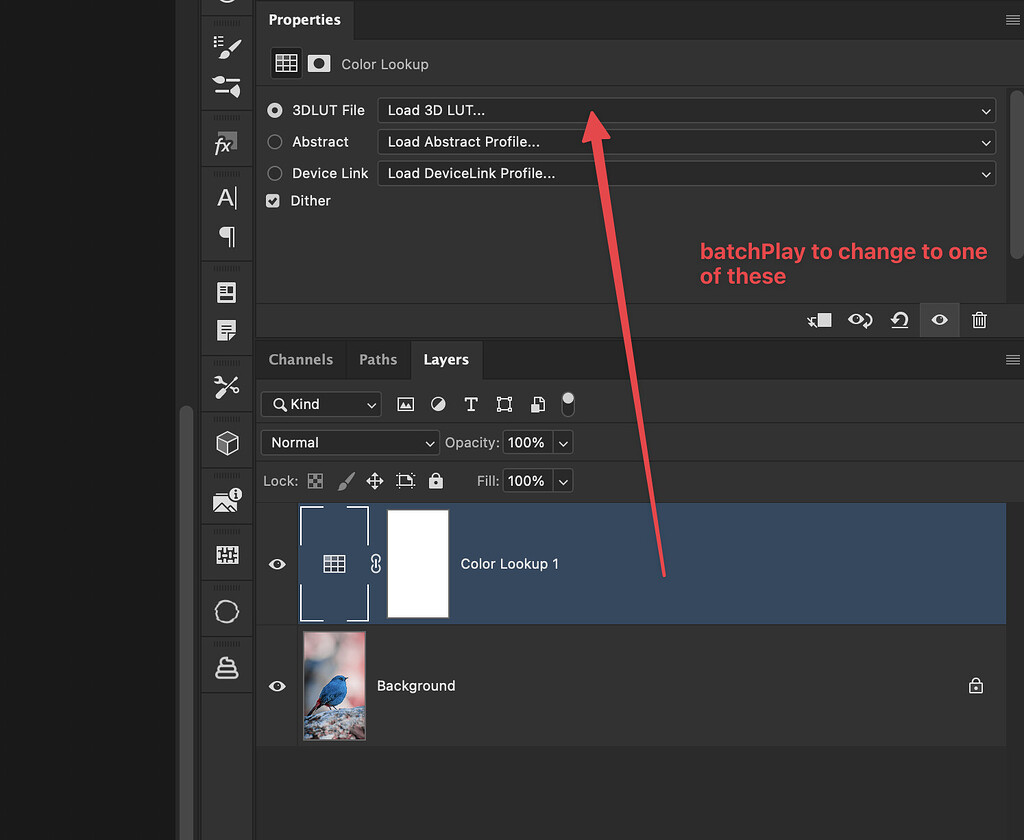The width and height of the screenshot is (1024, 840).
Task: Select the Abstract radio button
Action: pyautogui.click(x=272, y=142)
